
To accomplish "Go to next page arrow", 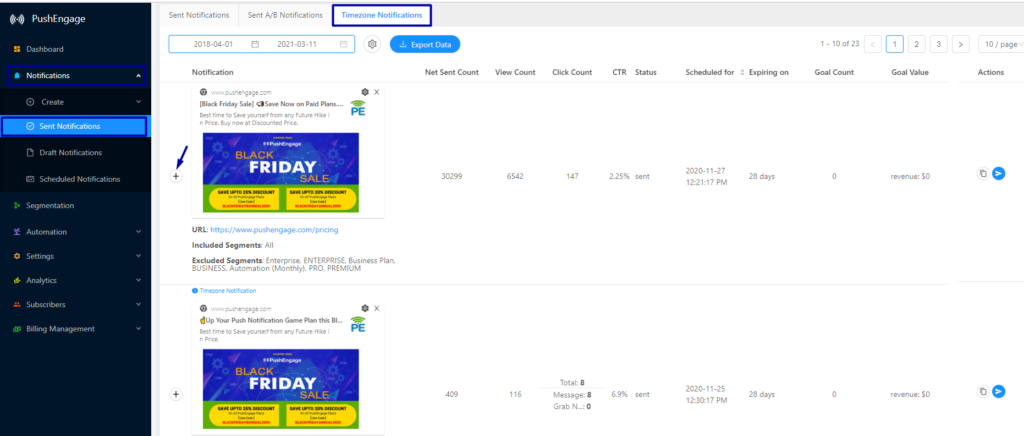I will 960,44.
